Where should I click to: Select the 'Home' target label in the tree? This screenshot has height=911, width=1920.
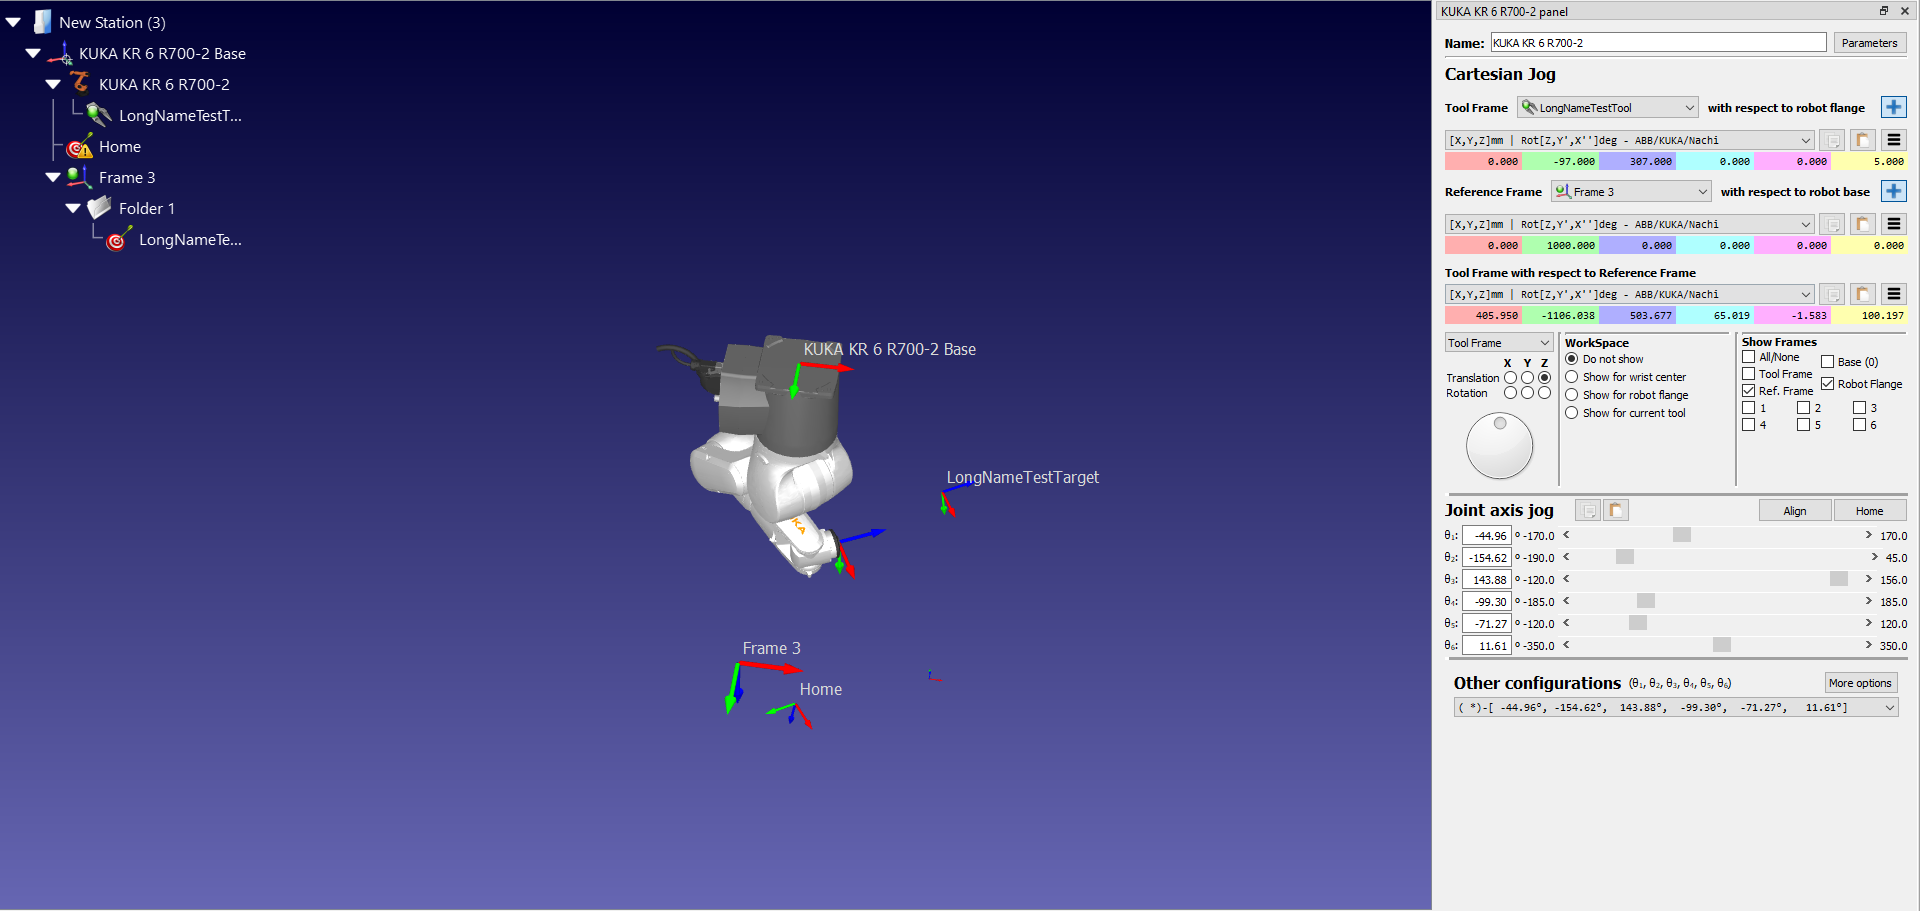pos(120,146)
